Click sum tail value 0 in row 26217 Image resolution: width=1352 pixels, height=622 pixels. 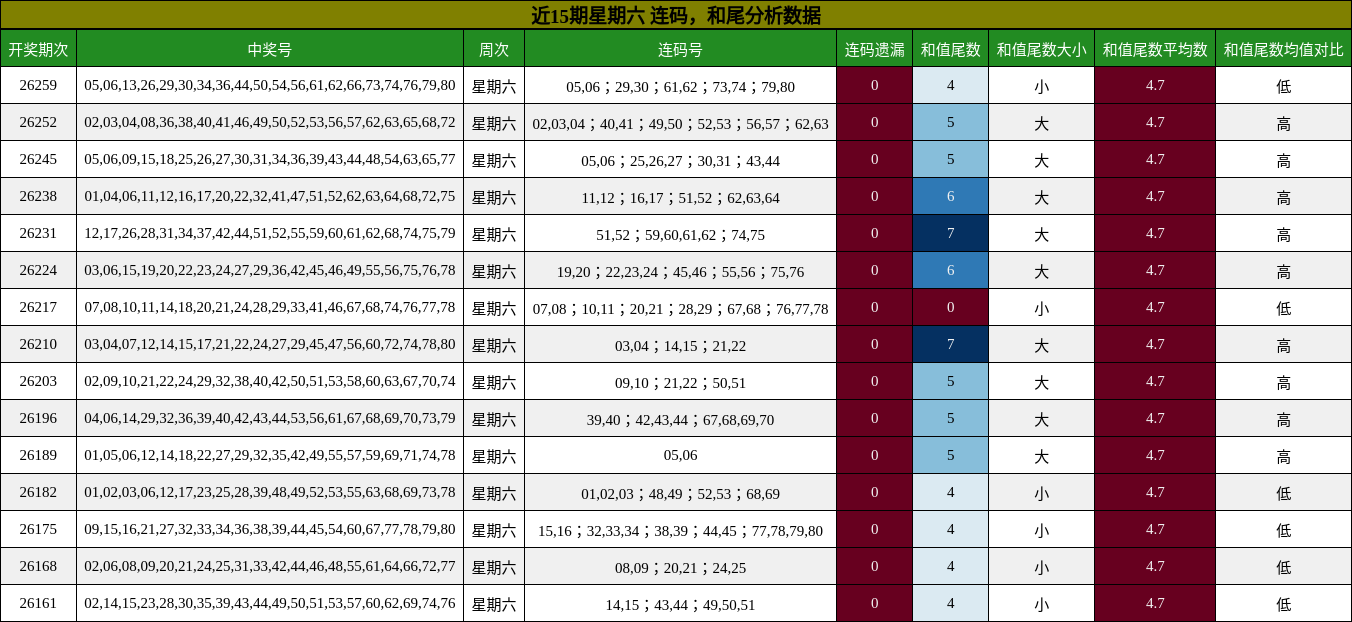950,307
